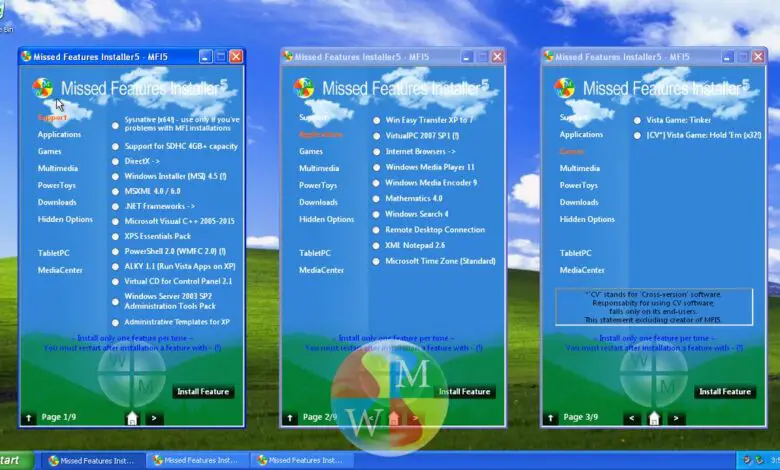Click the home icon in Page 1/9 window
Screen dimensions: 780x470
(x=132, y=418)
